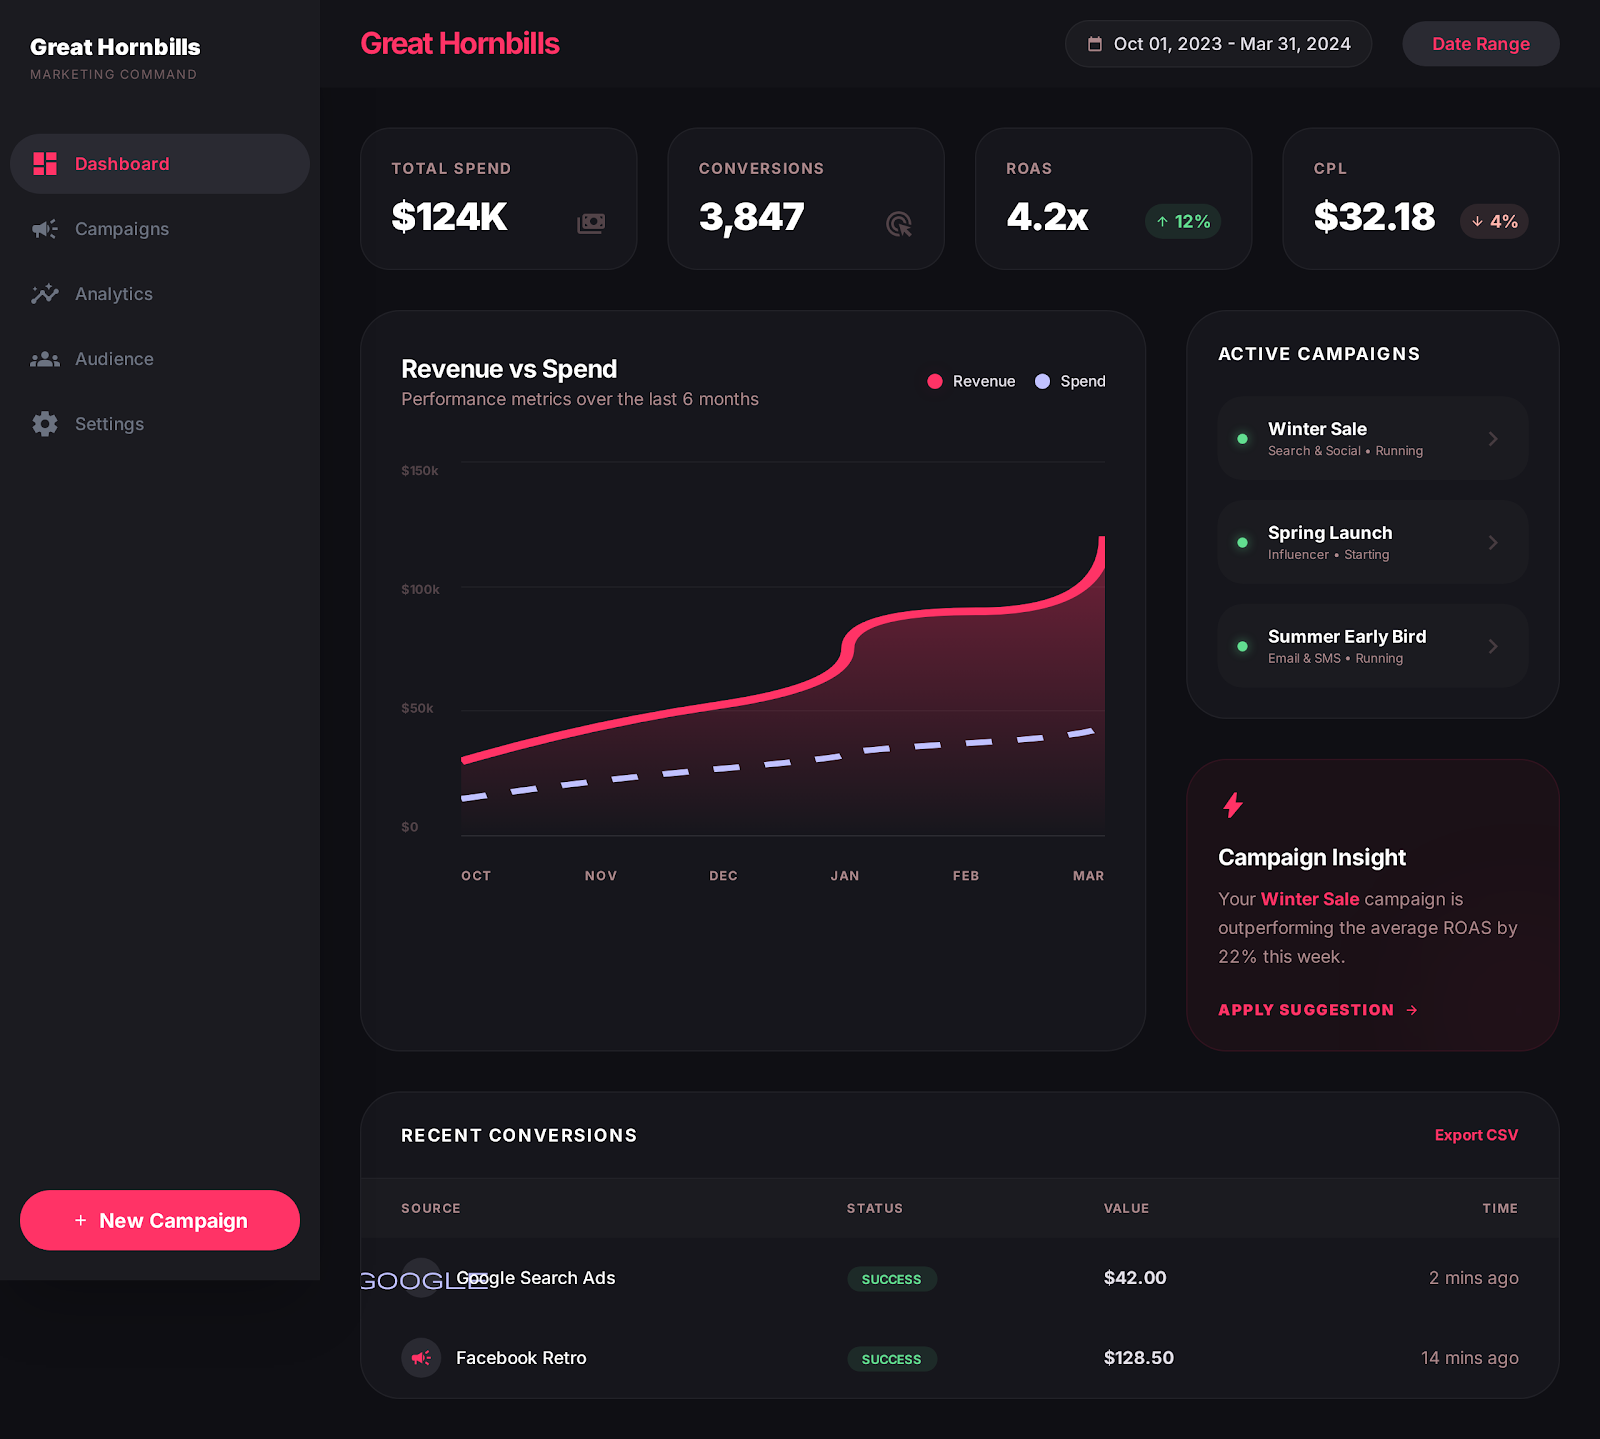Click the Dashboard grid icon in sidebar
The width and height of the screenshot is (1600, 1439).
point(45,164)
